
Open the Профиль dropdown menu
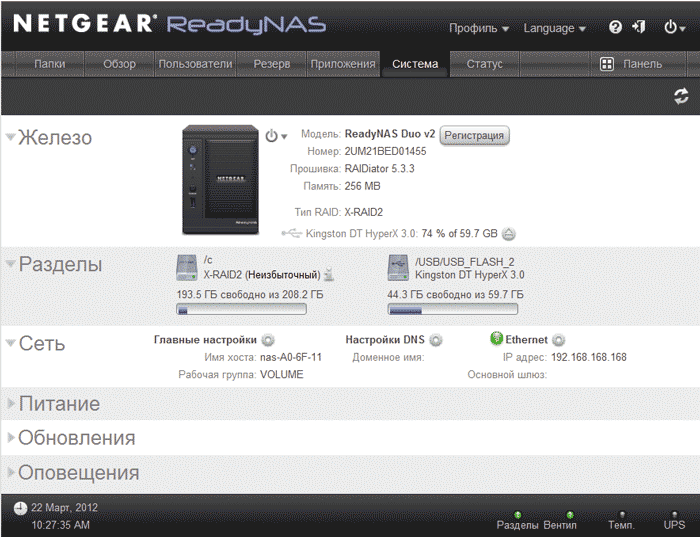(x=479, y=28)
